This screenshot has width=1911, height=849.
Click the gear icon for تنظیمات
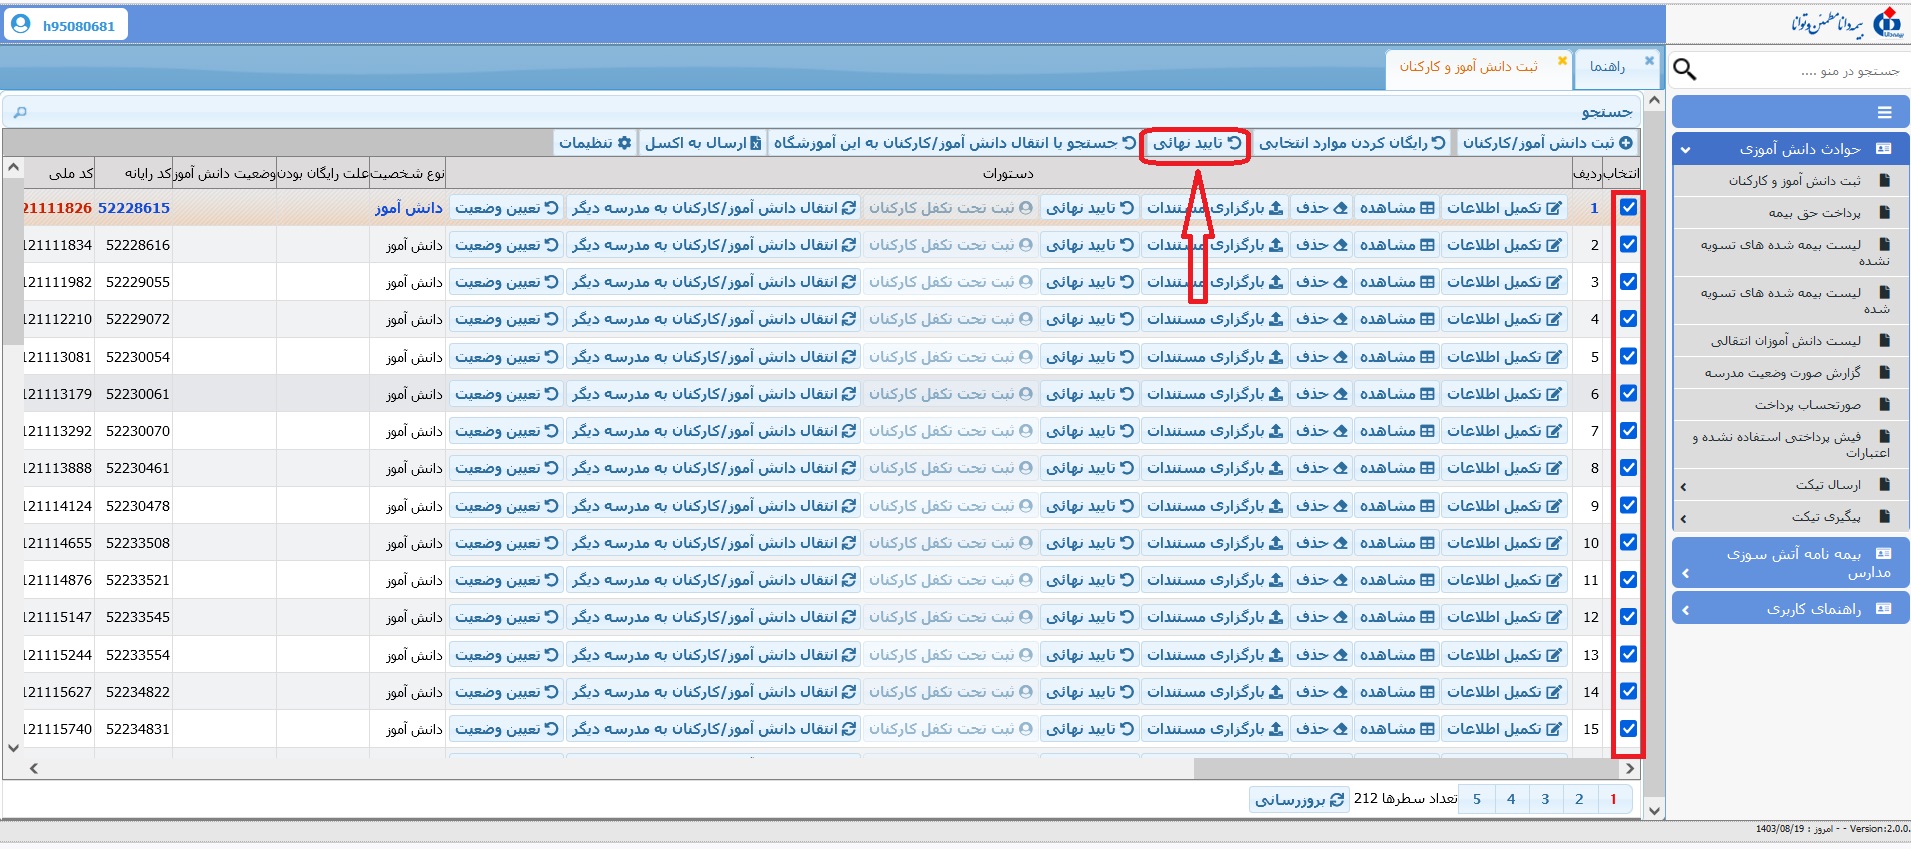click(x=625, y=143)
